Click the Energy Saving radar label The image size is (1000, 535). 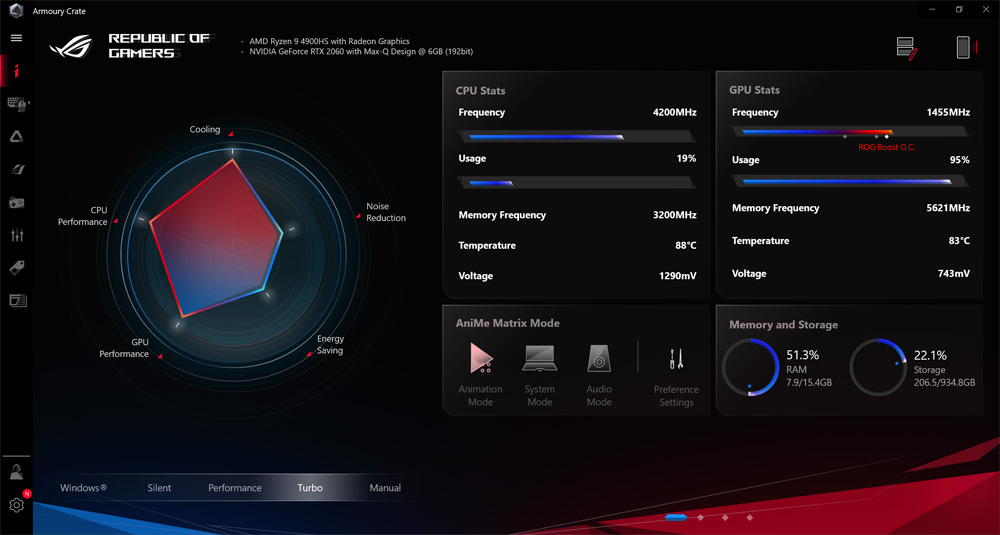pyautogui.click(x=330, y=344)
